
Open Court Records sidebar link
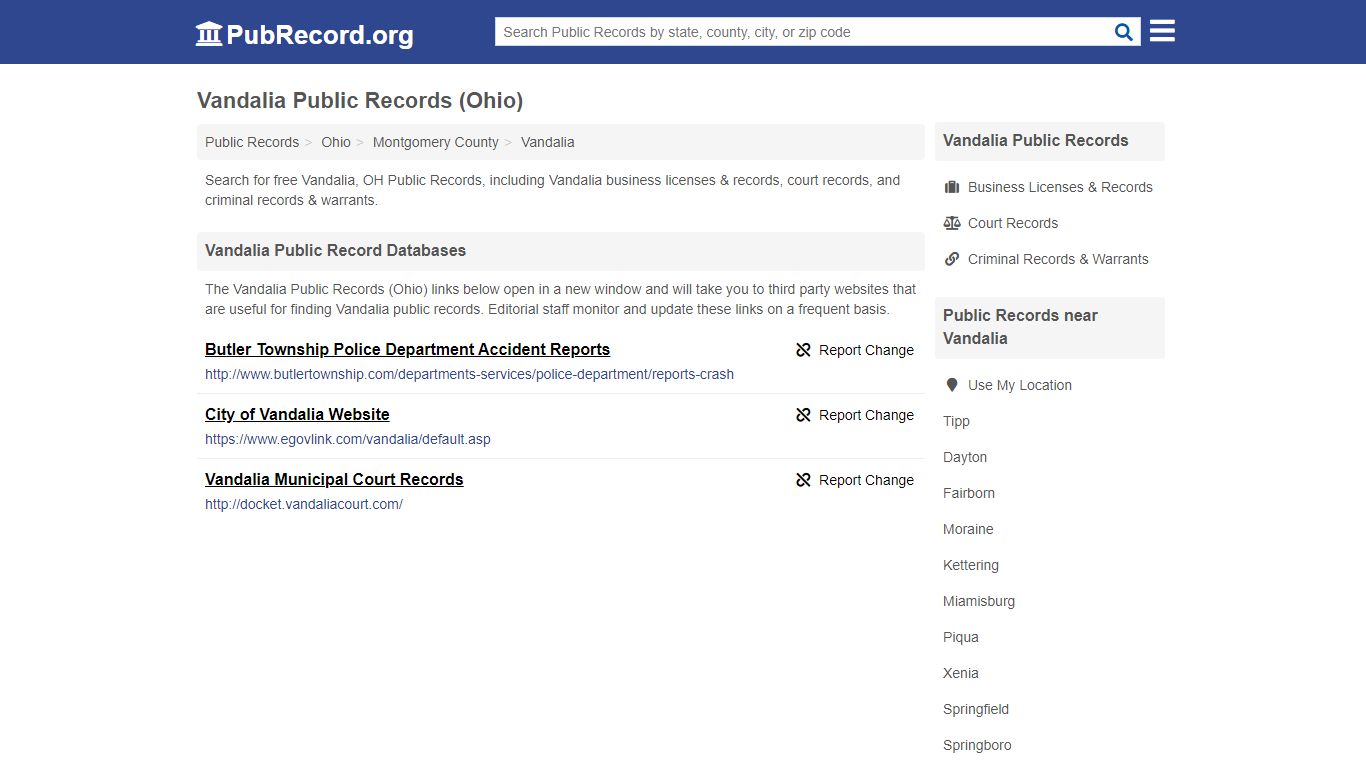tap(1013, 223)
